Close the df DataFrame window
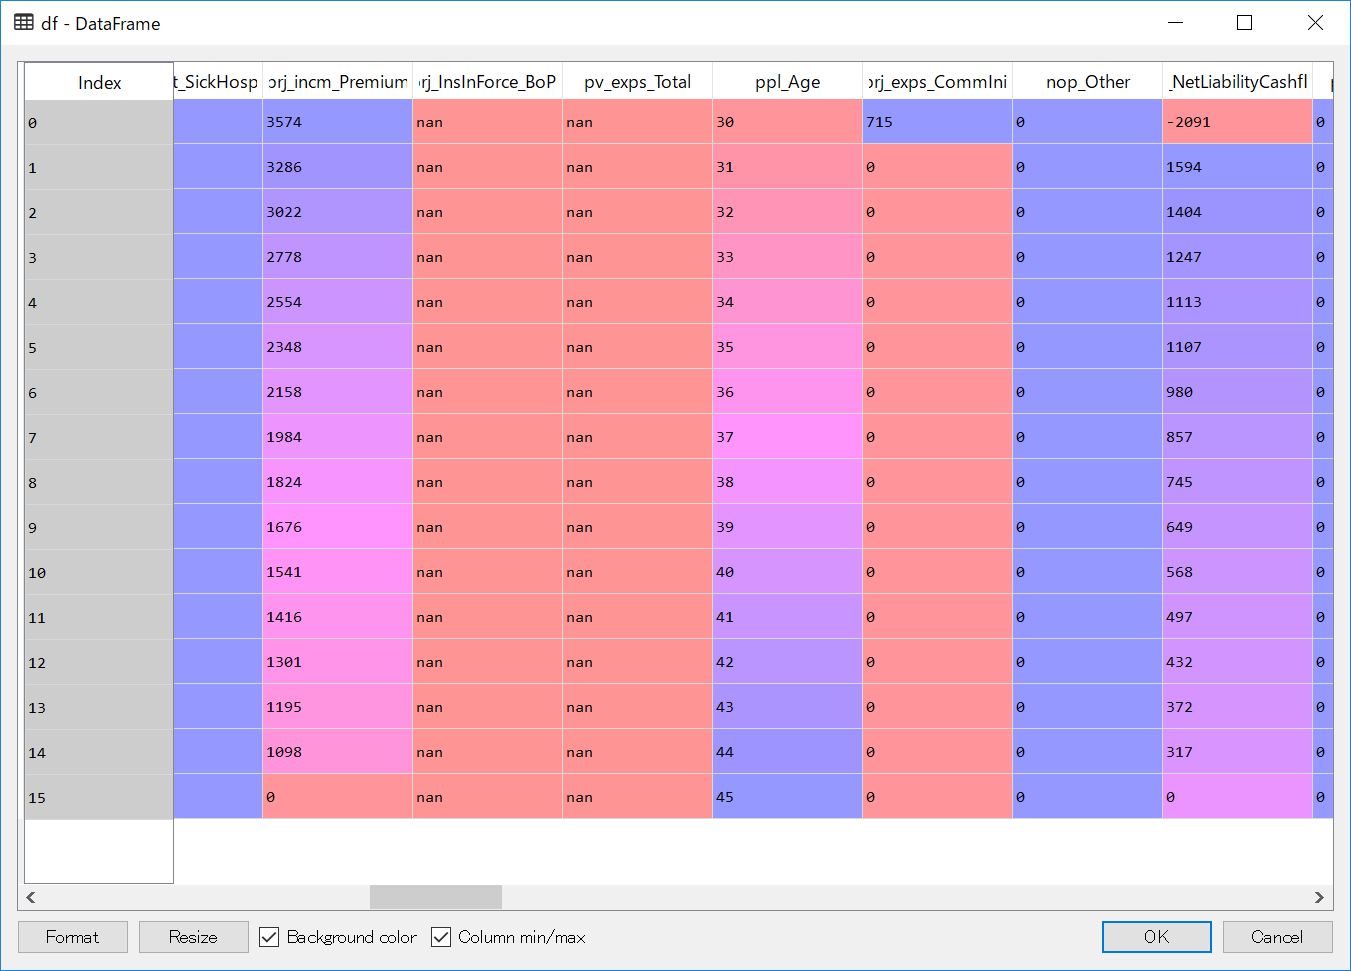1351x971 pixels. pos(1315,23)
